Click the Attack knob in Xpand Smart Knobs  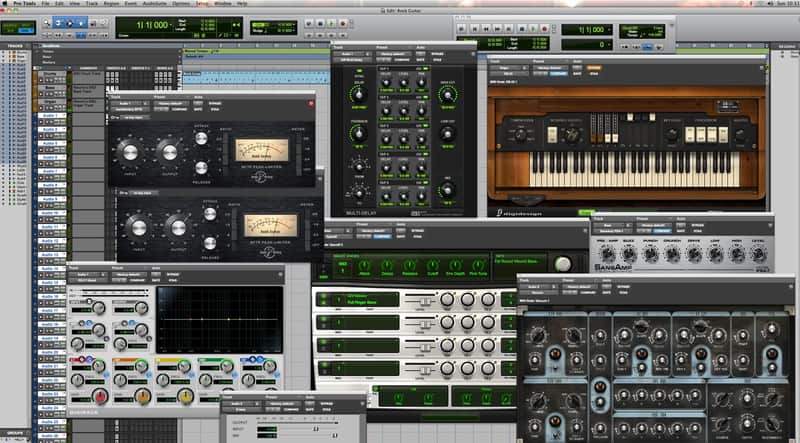(364, 265)
